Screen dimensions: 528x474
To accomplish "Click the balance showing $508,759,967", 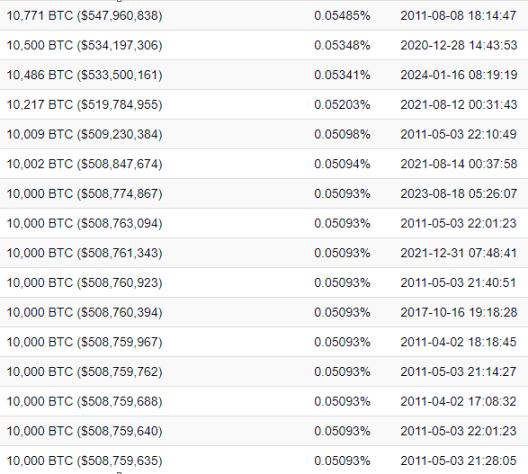I will point(85,342).
